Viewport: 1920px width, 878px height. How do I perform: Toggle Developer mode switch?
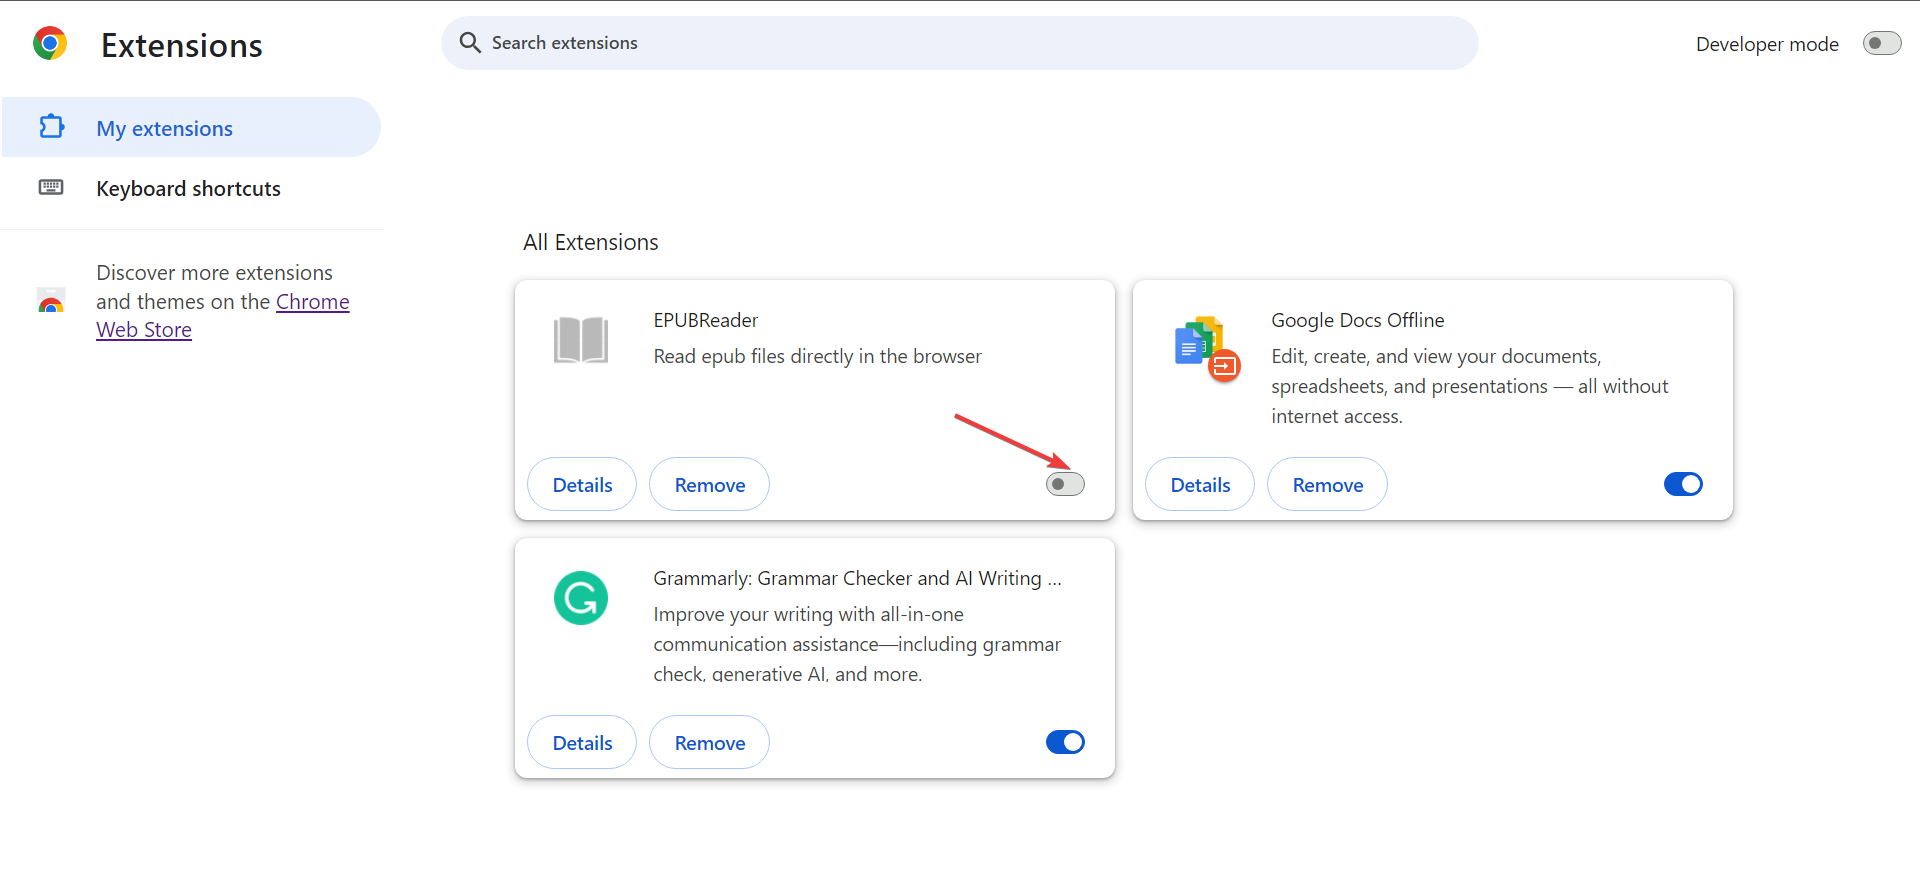pyautogui.click(x=1882, y=43)
